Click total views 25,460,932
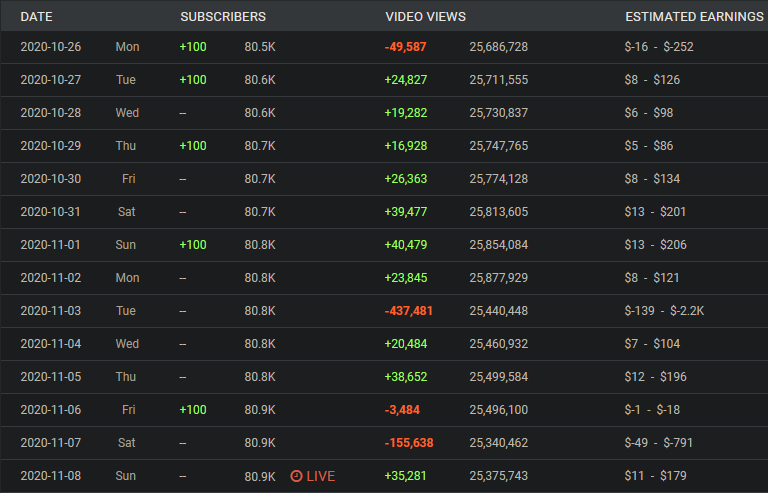Image resolution: width=768 pixels, height=493 pixels. [499, 344]
